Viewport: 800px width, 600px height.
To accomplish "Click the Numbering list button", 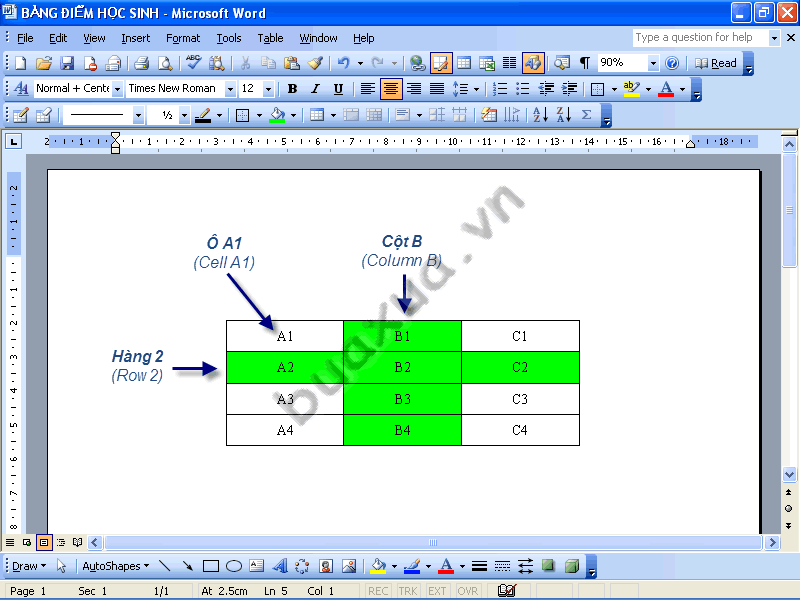I will pyautogui.click(x=500, y=89).
